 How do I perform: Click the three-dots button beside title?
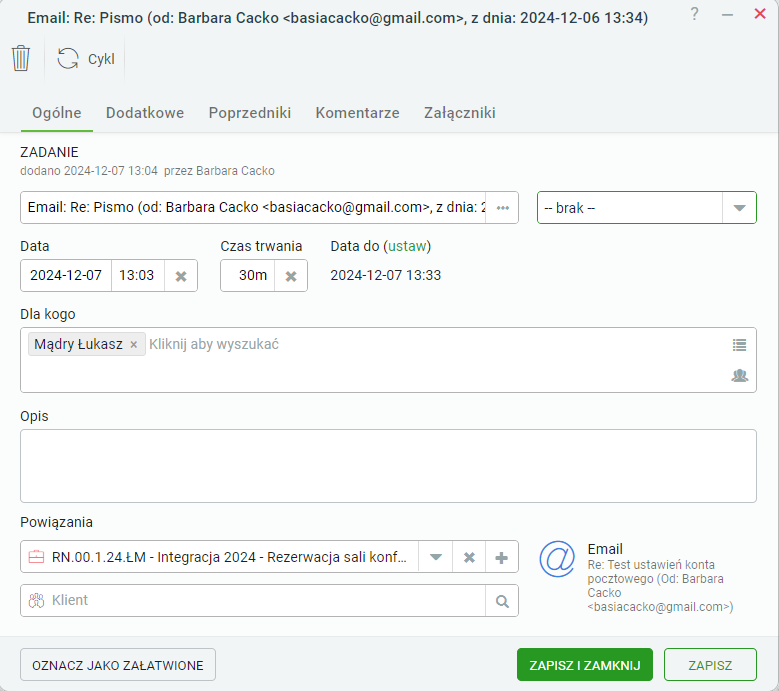point(502,208)
